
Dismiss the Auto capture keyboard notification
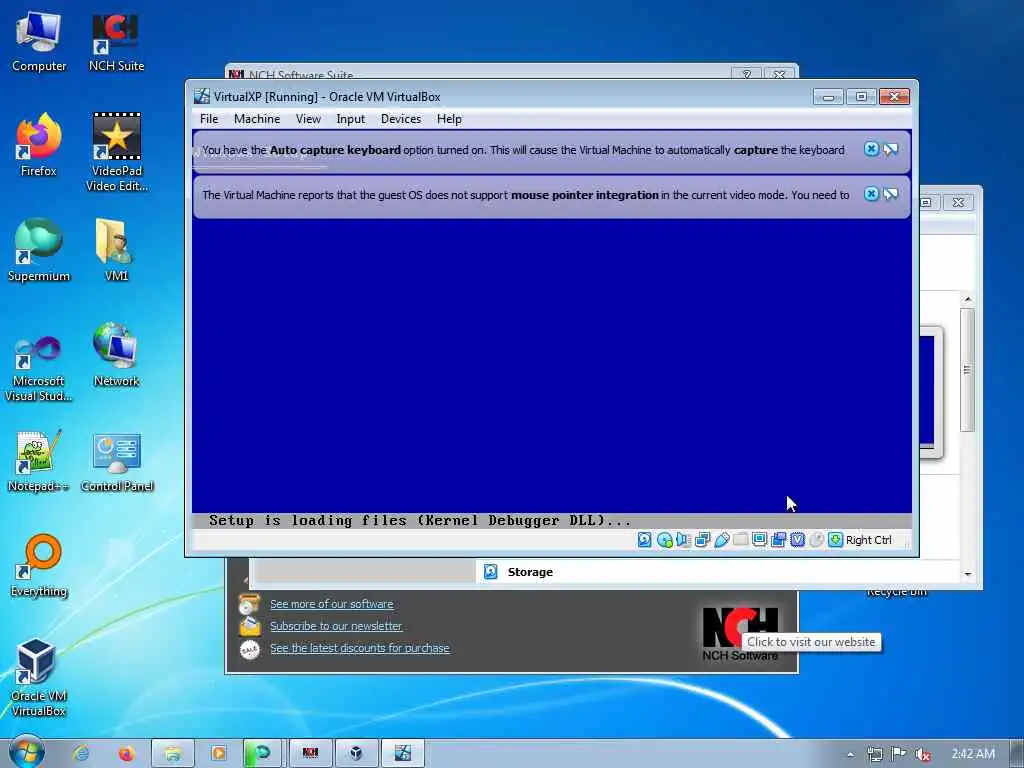pos(871,149)
